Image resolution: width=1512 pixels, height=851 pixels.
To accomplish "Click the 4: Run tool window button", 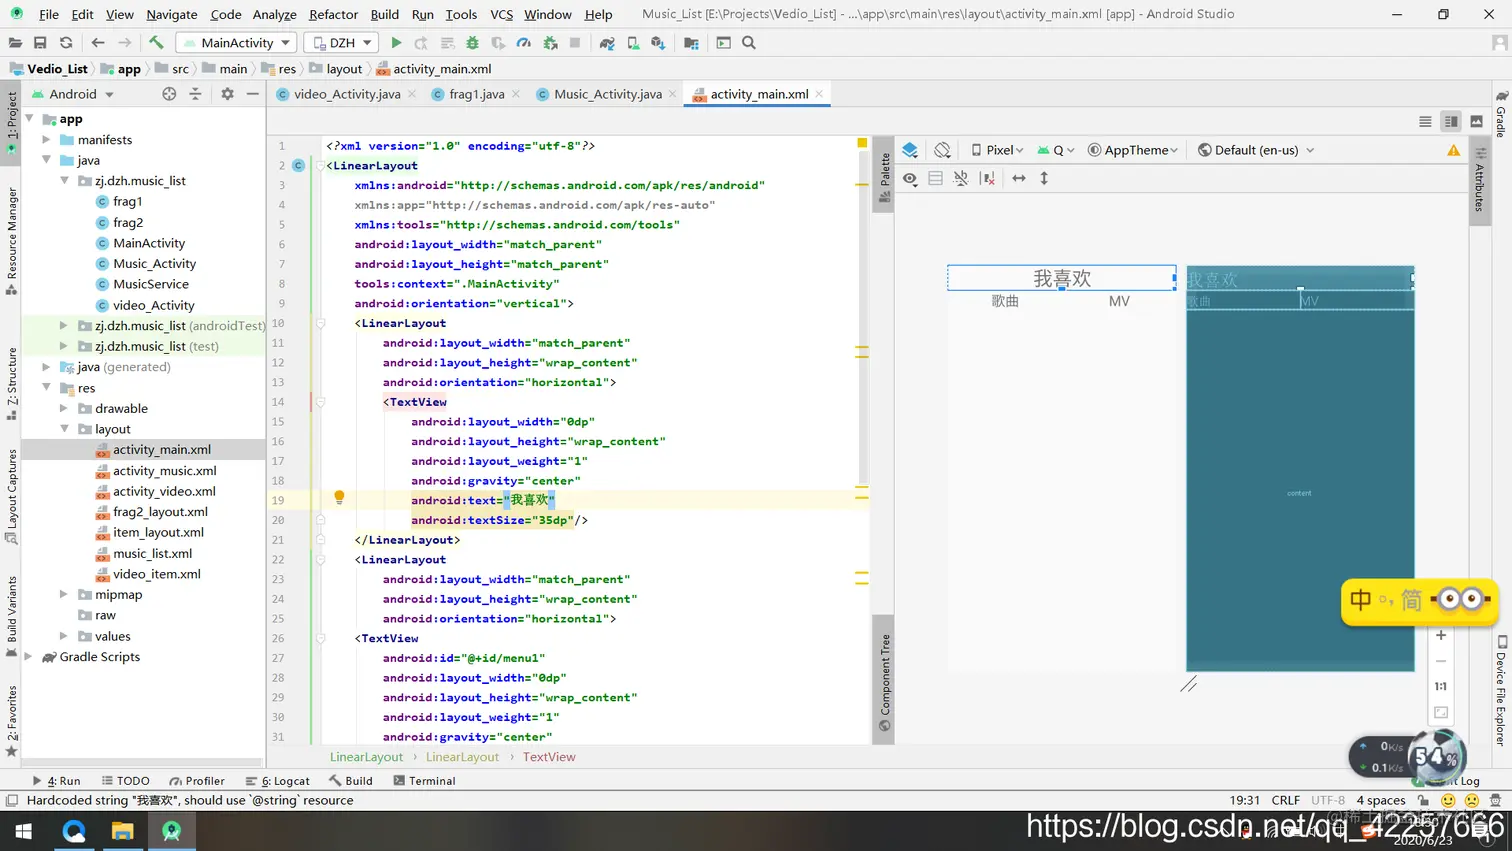I will (56, 781).
